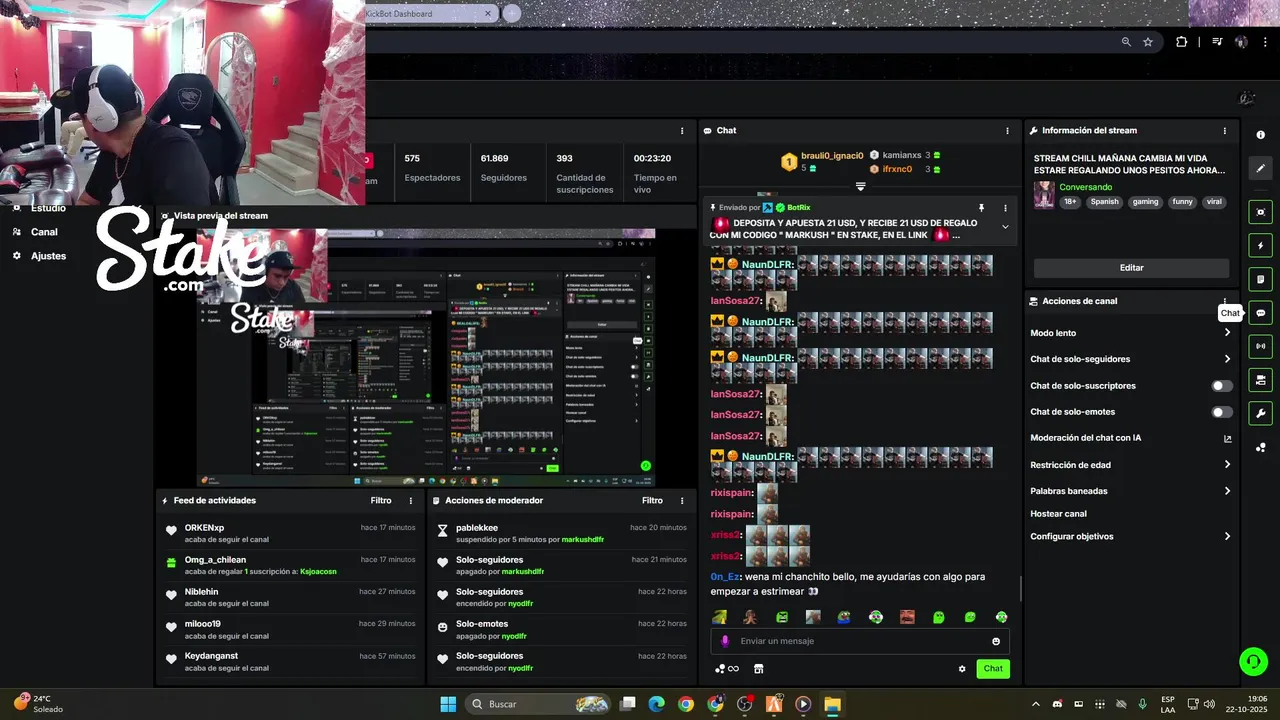Open Información del stream three-dot menu
The image size is (1280, 720).
[x=1224, y=130]
